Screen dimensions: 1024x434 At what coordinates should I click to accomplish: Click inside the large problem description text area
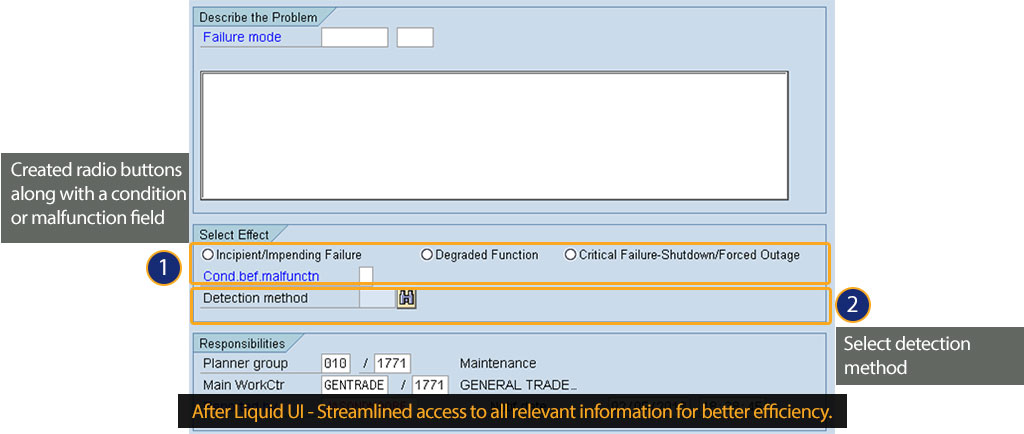tap(494, 136)
